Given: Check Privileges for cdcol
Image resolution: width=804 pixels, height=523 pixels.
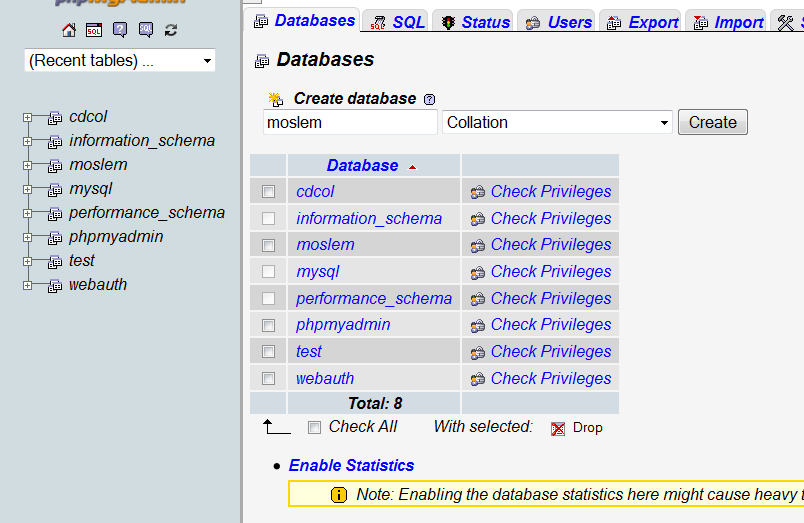Looking at the screenshot, I should click(x=551, y=191).
